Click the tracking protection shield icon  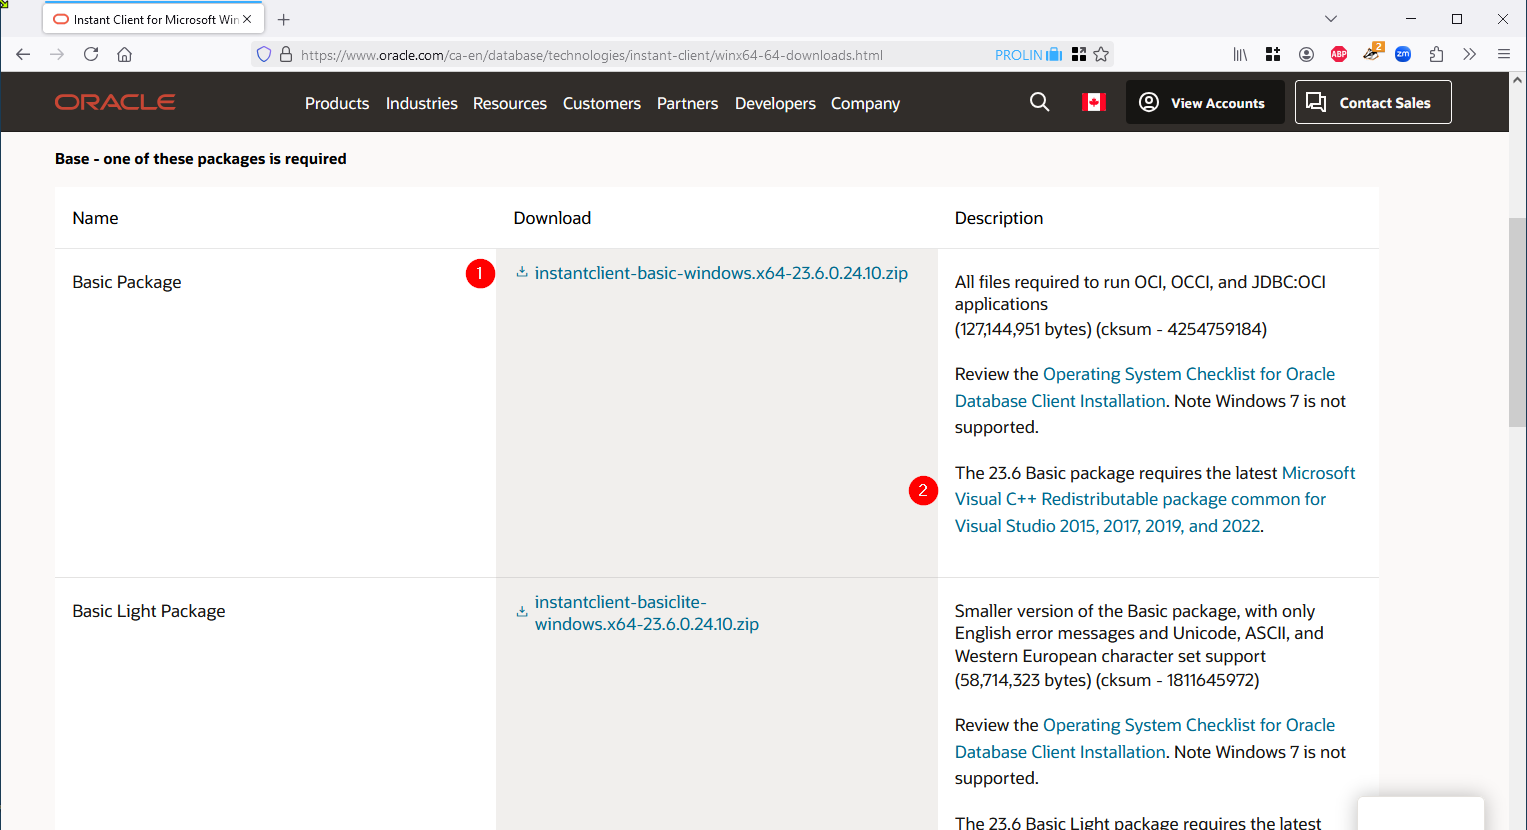tap(264, 54)
